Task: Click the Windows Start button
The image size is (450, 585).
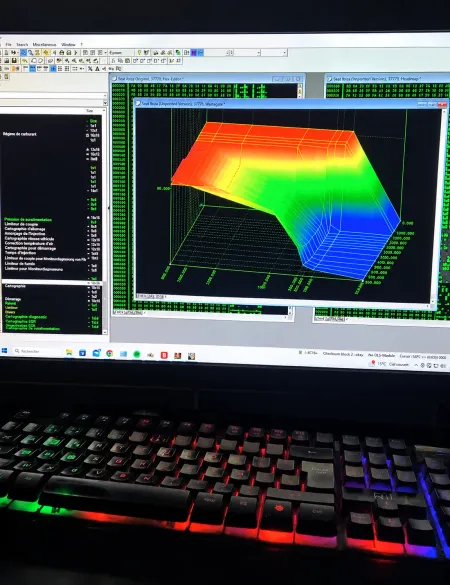Action: tap(4, 351)
